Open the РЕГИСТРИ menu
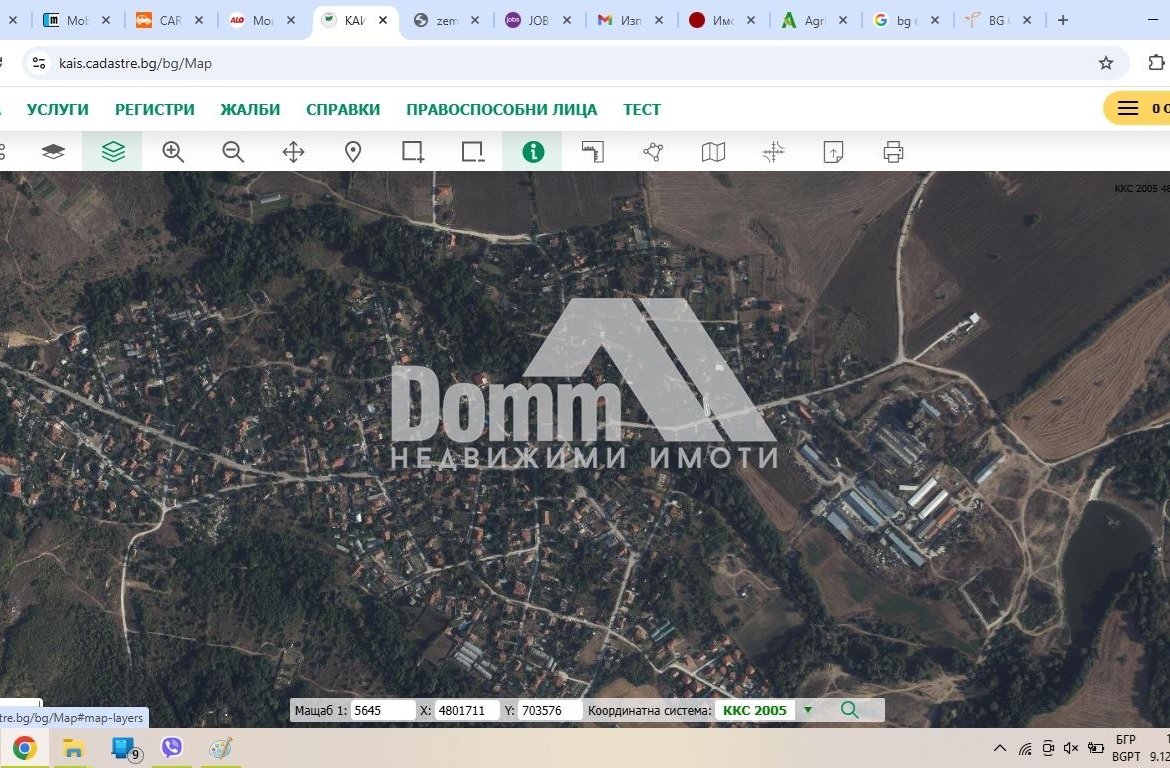The width and height of the screenshot is (1170, 768). (154, 110)
